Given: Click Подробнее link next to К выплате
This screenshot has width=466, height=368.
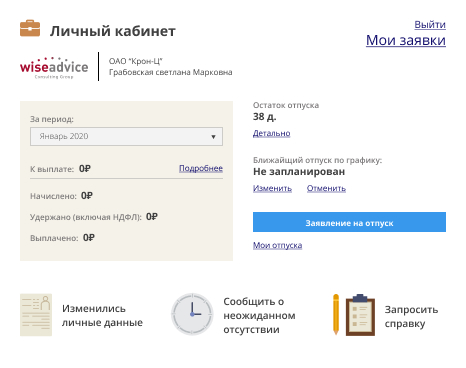Looking at the screenshot, I should coord(201,168).
